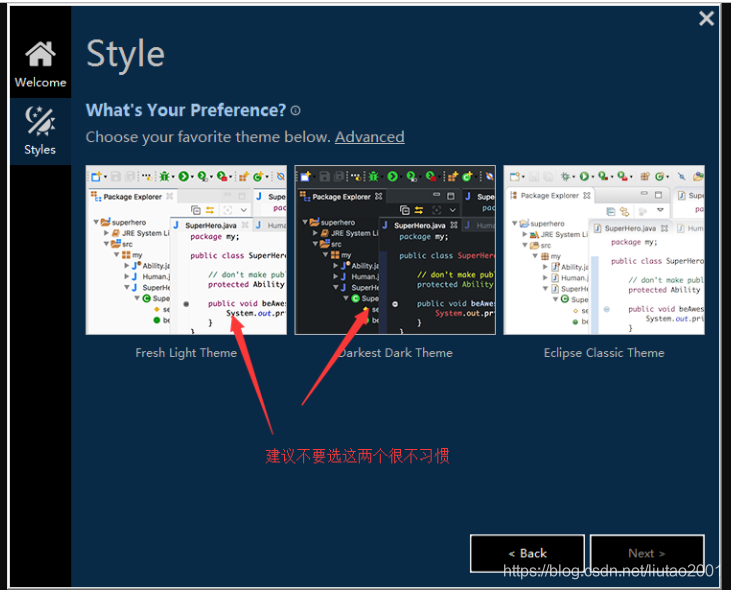The width and height of the screenshot is (731, 590).
Task: Choose the Fresh Light Theme preview
Action: click(x=186, y=250)
